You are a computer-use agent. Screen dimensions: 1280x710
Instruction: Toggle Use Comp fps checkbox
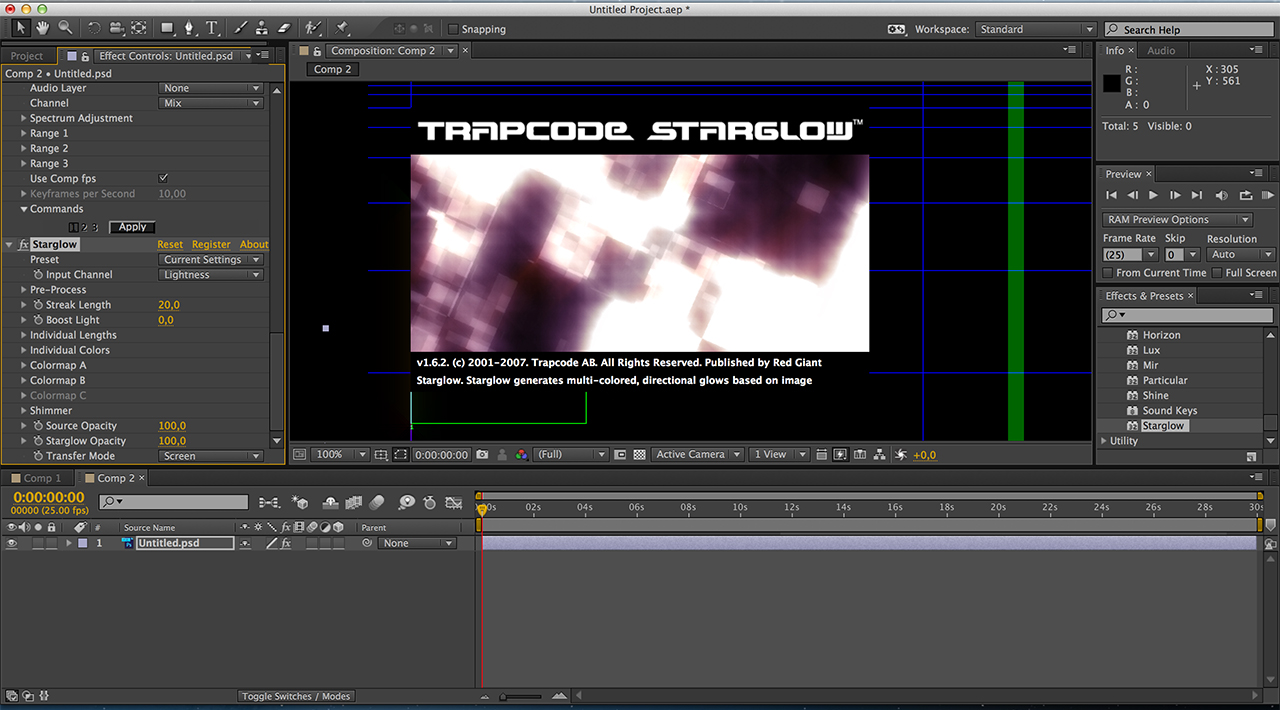(164, 178)
